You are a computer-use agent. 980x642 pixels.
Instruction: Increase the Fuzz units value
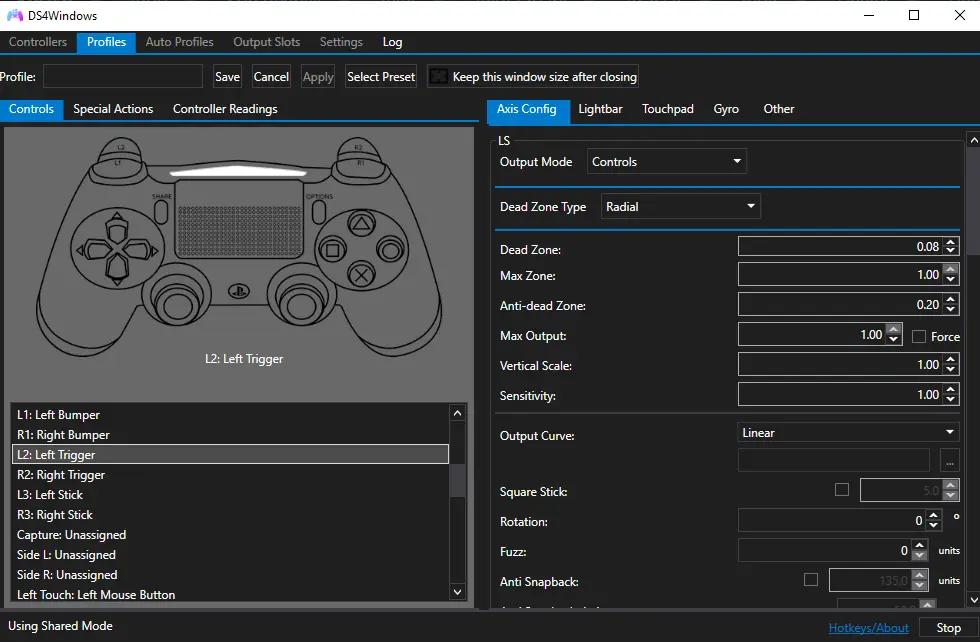[x=919, y=546]
